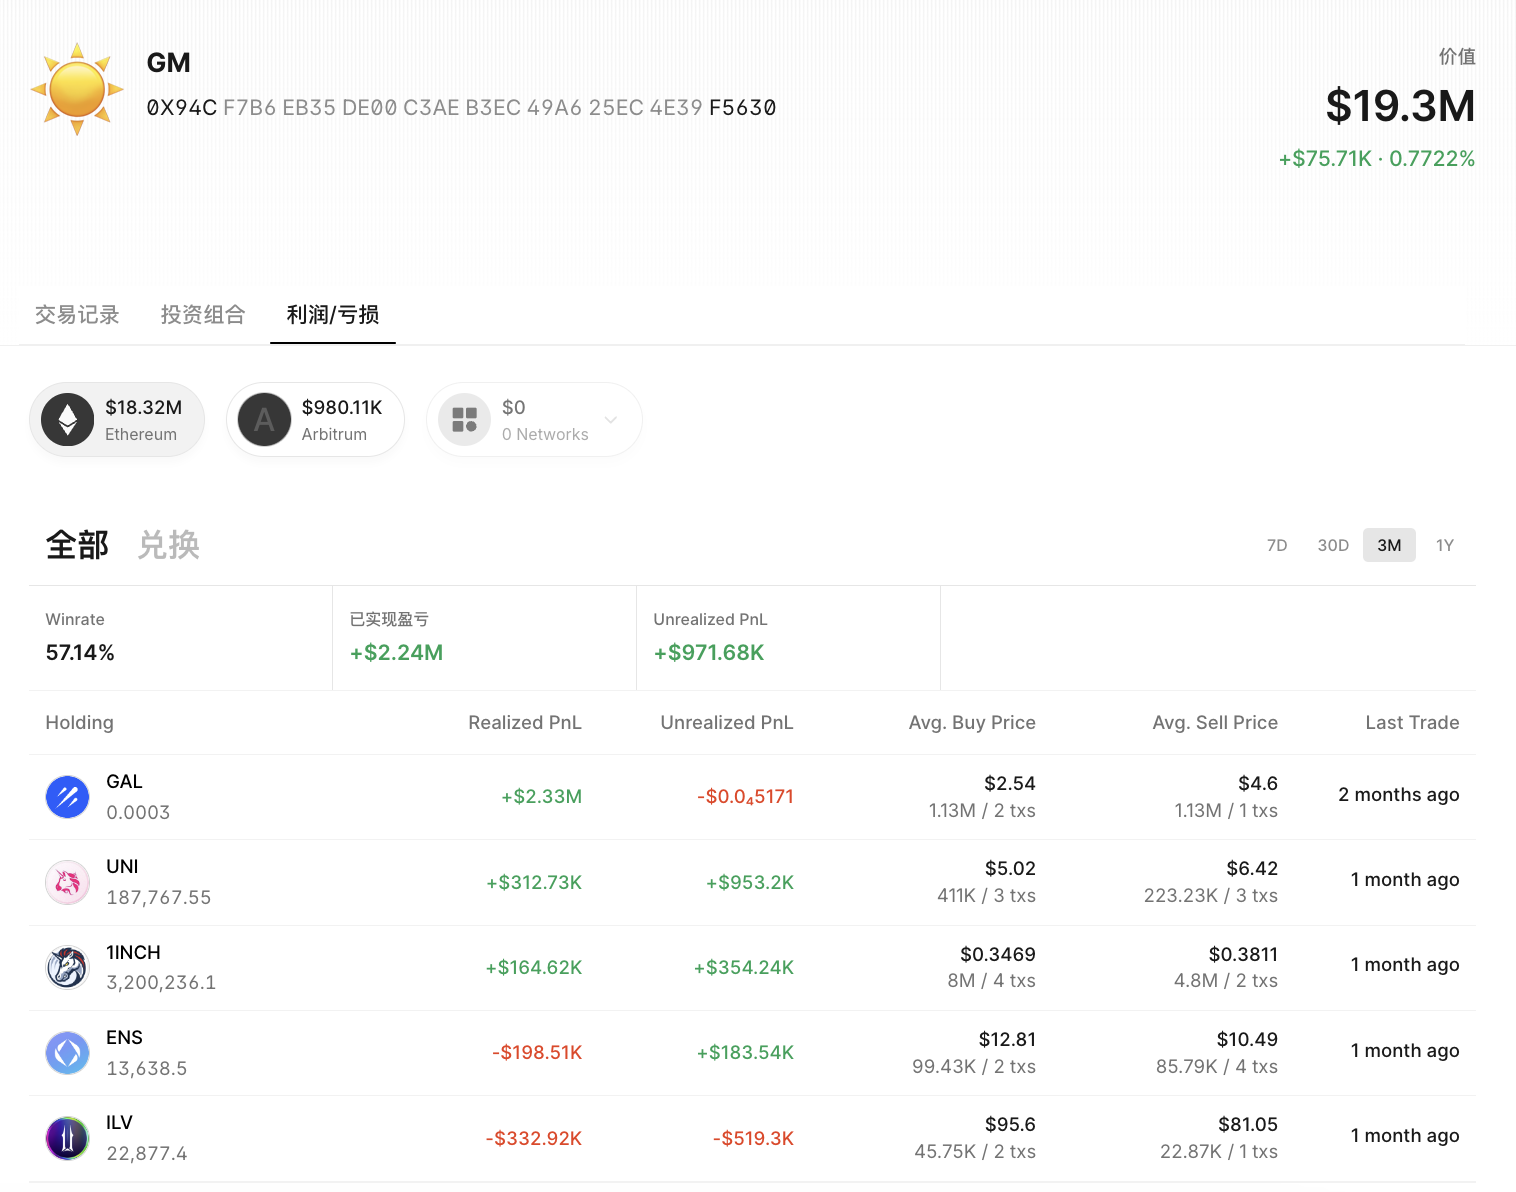Open the ENS holding row name

point(125,1037)
